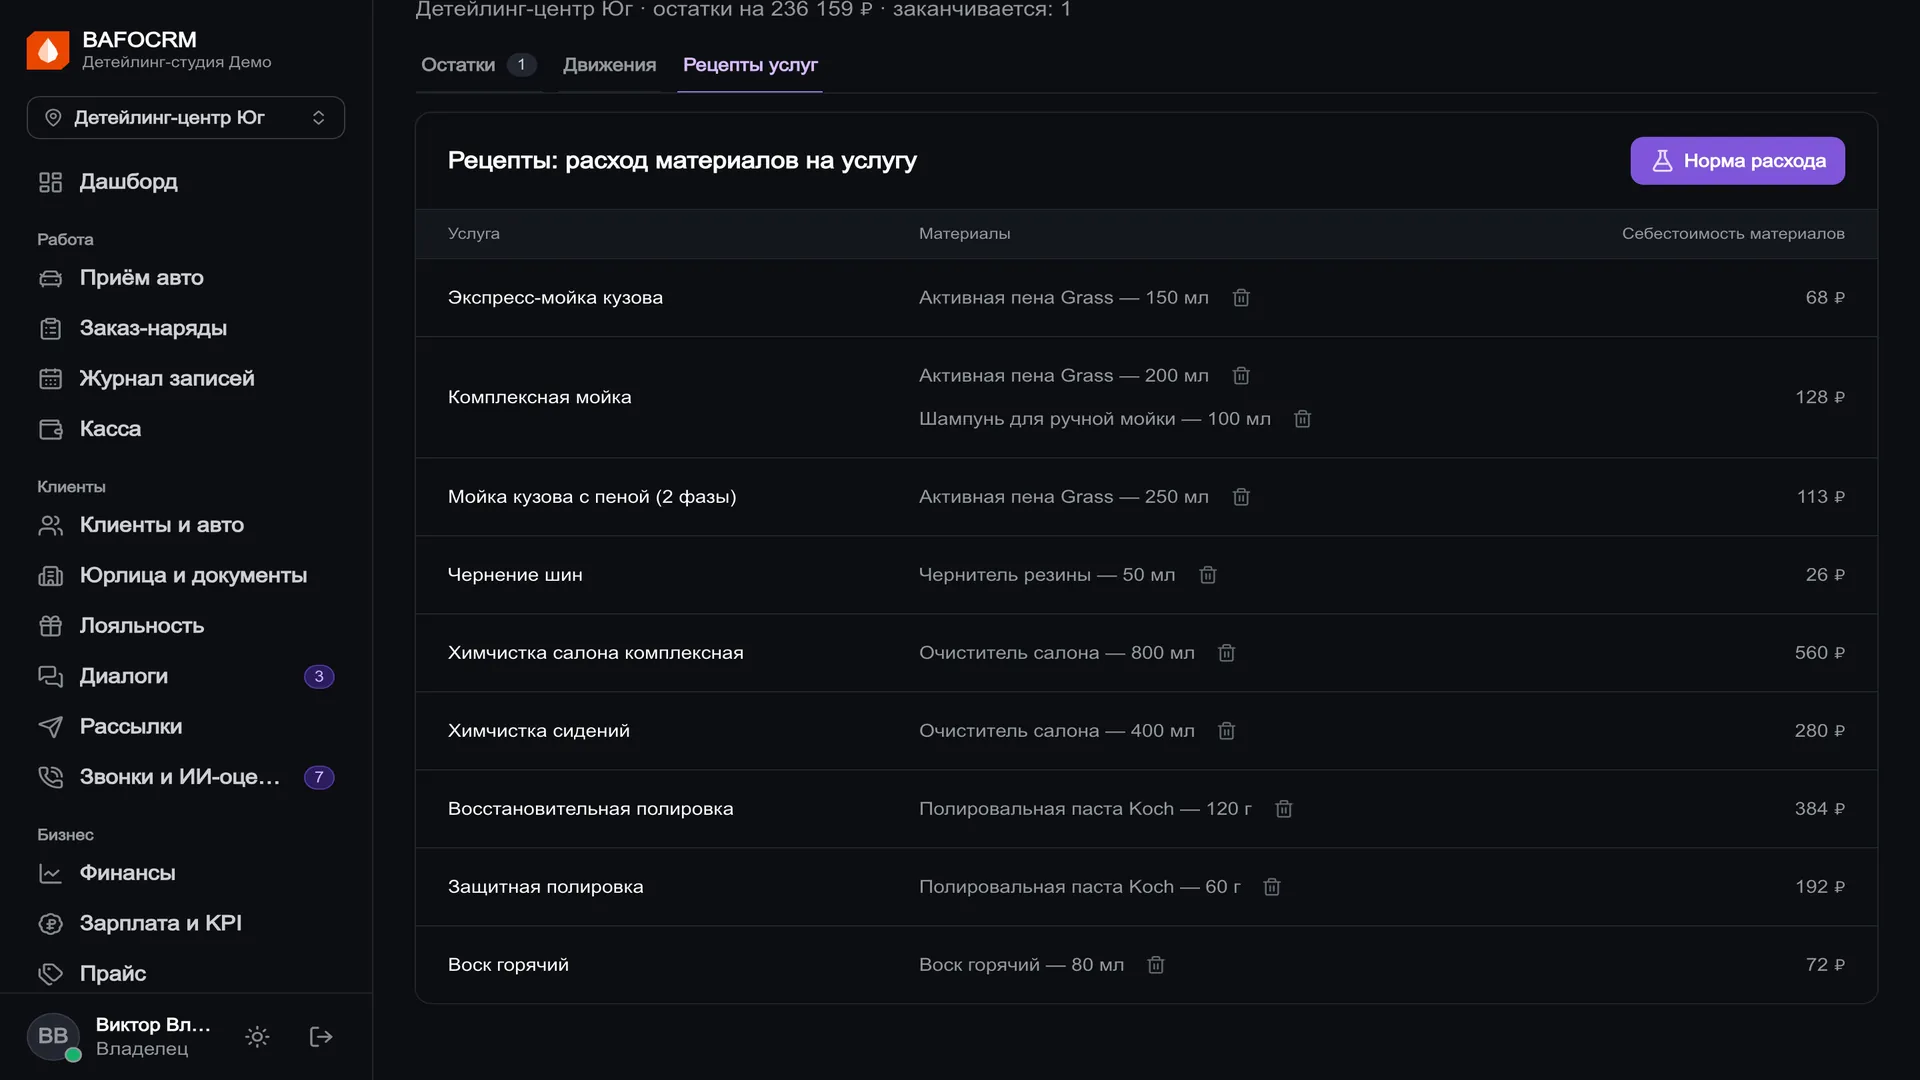Screen dimensions: 1920x1080
Task: Remove Полировальная паста Koch 60 г item
Action: click(1272, 887)
